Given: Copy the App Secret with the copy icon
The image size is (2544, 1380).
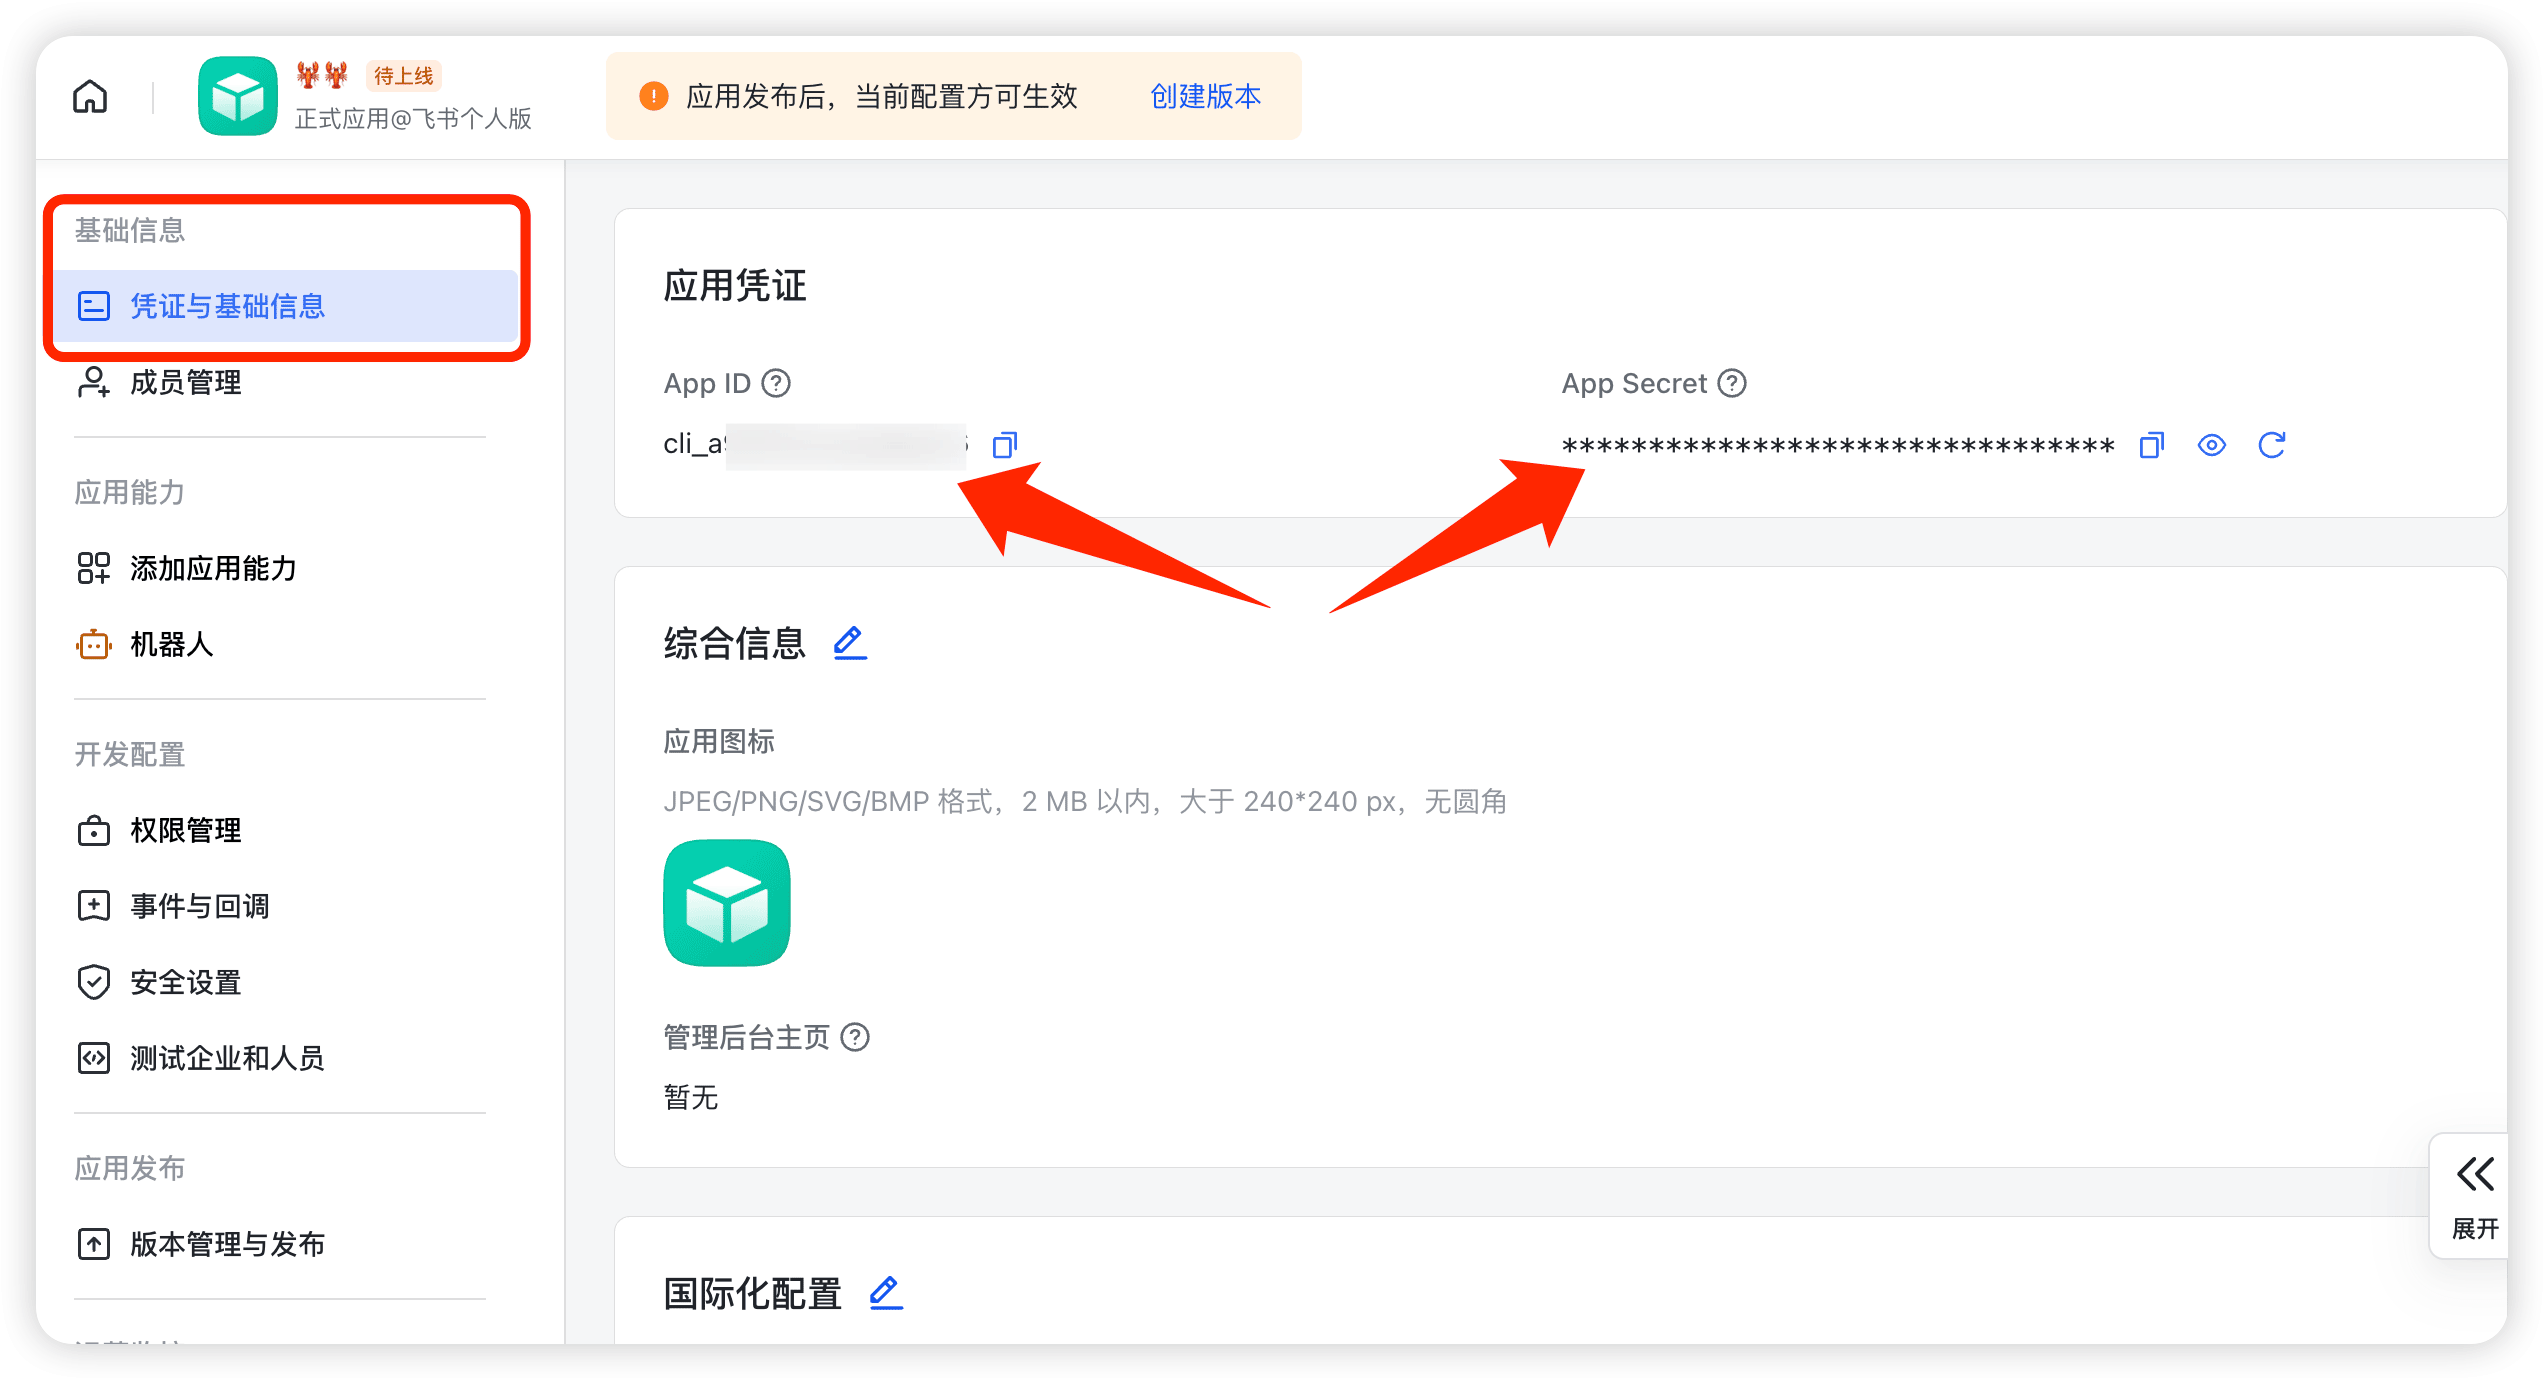Looking at the screenshot, I should 2151,444.
